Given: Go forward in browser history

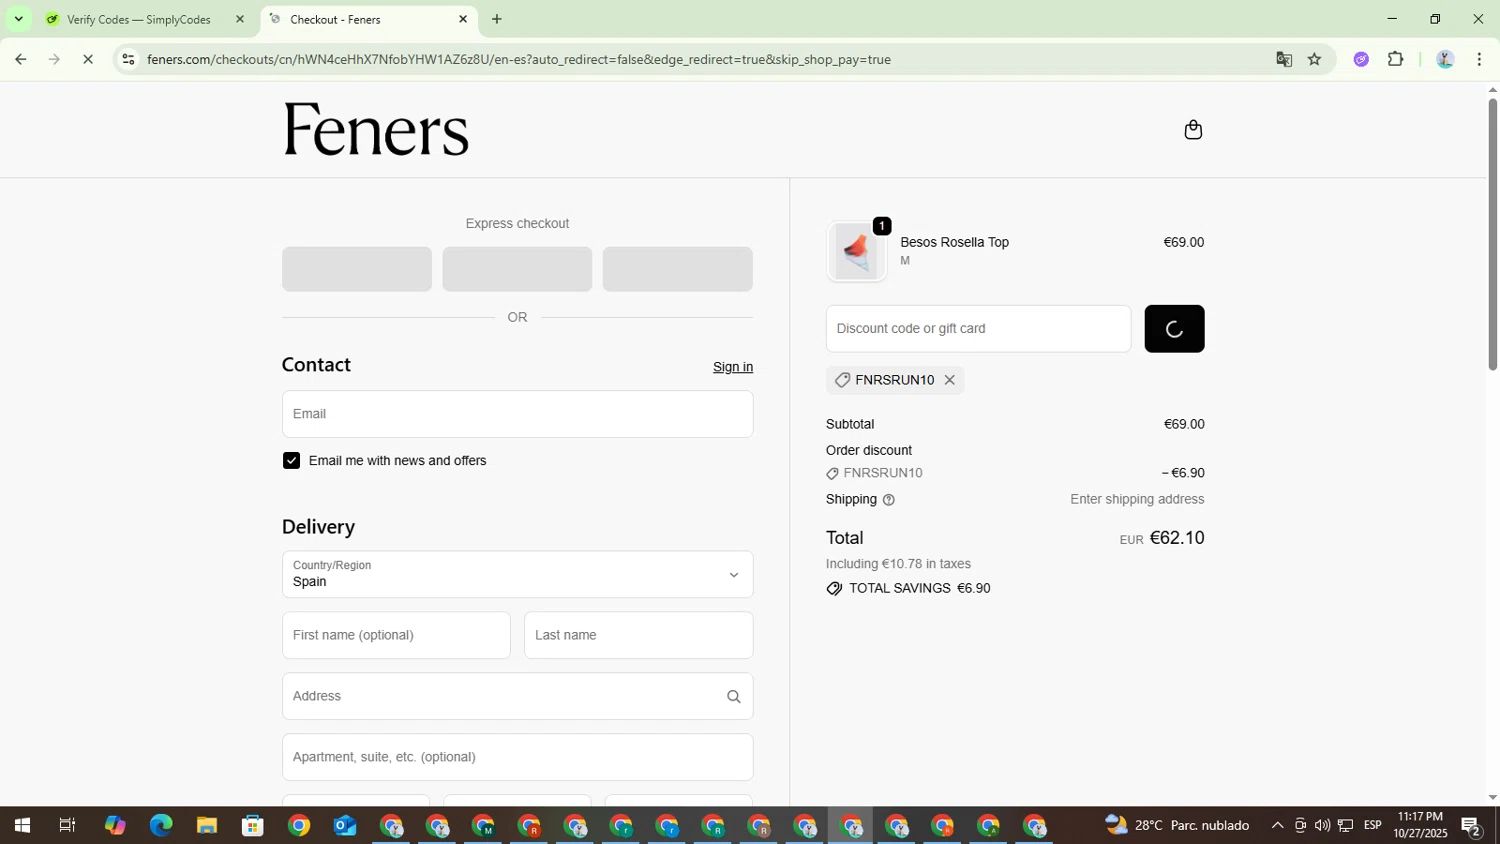Looking at the screenshot, I should coord(54,59).
